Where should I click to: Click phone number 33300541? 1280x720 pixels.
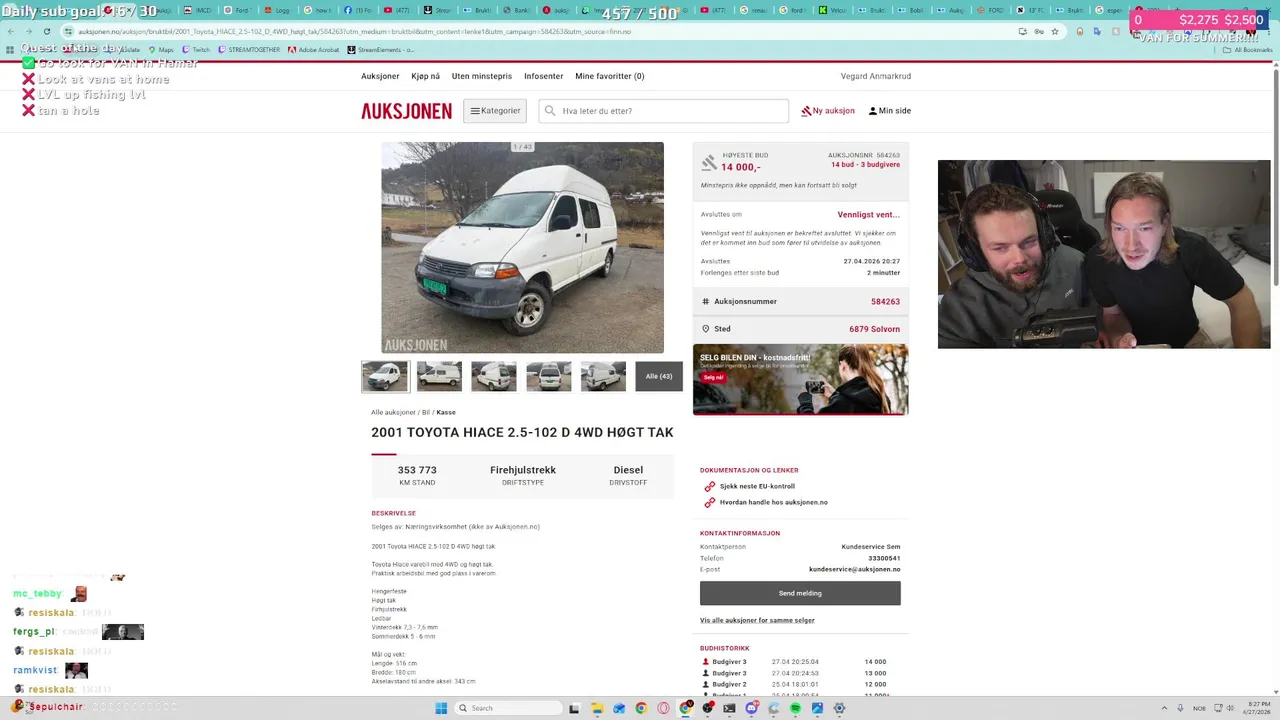click(884, 558)
